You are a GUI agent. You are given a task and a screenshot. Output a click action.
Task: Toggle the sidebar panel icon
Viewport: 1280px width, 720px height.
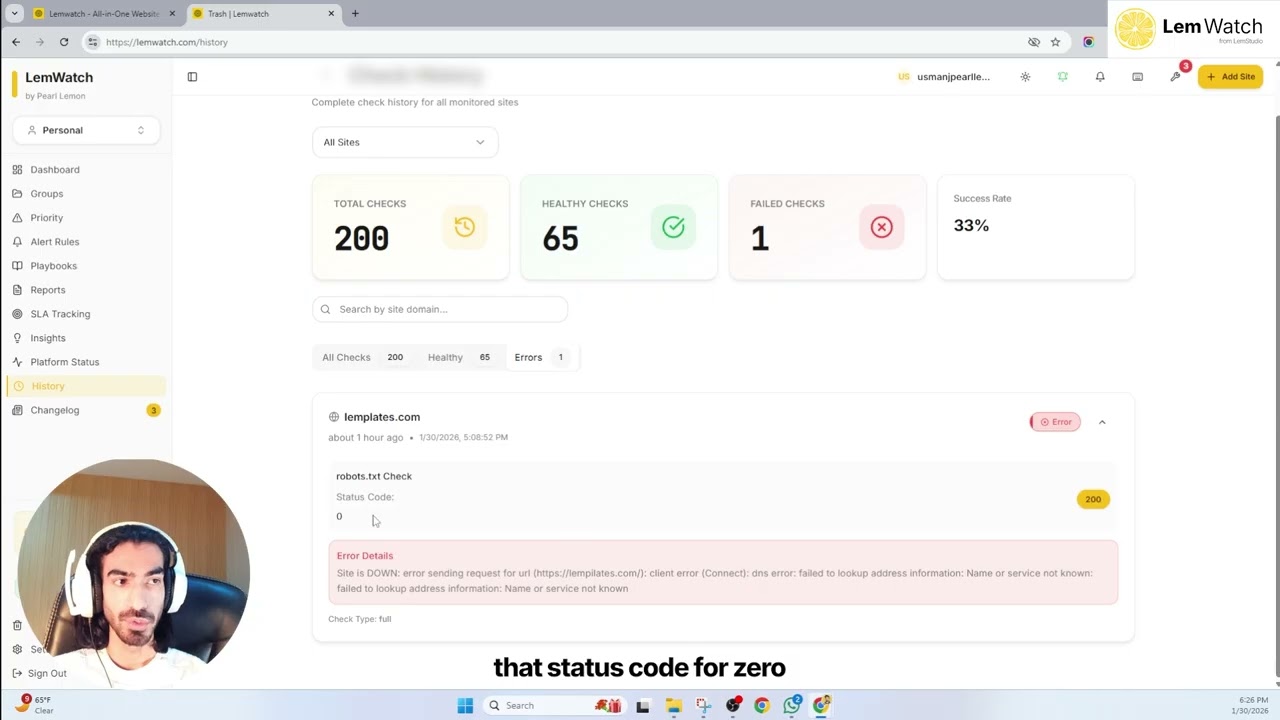pyautogui.click(x=192, y=77)
